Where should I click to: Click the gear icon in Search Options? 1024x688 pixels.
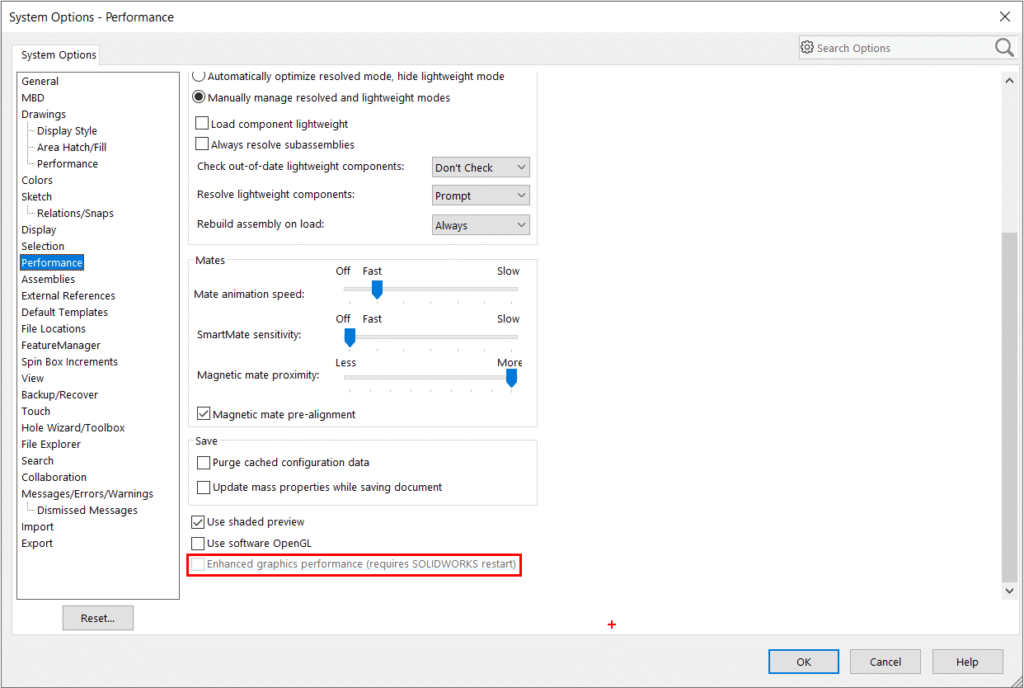pyautogui.click(x=807, y=48)
